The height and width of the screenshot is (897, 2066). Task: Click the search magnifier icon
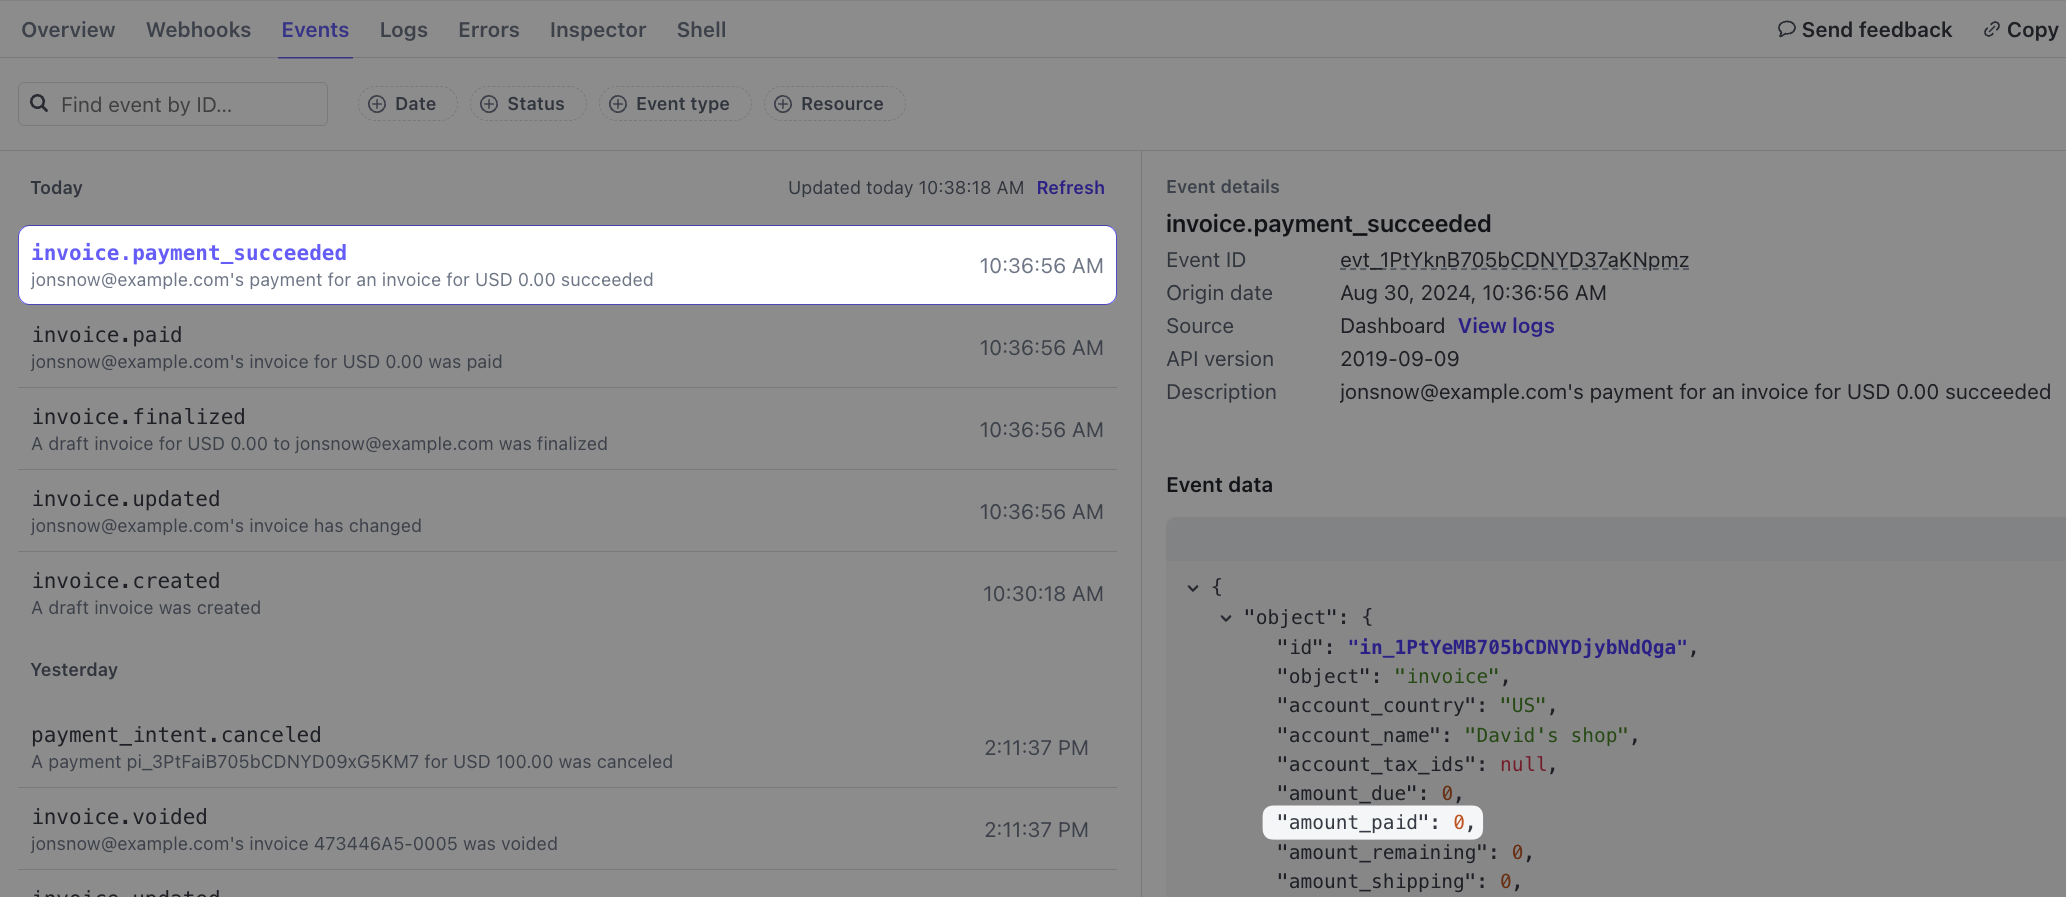click(x=39, y=104)
